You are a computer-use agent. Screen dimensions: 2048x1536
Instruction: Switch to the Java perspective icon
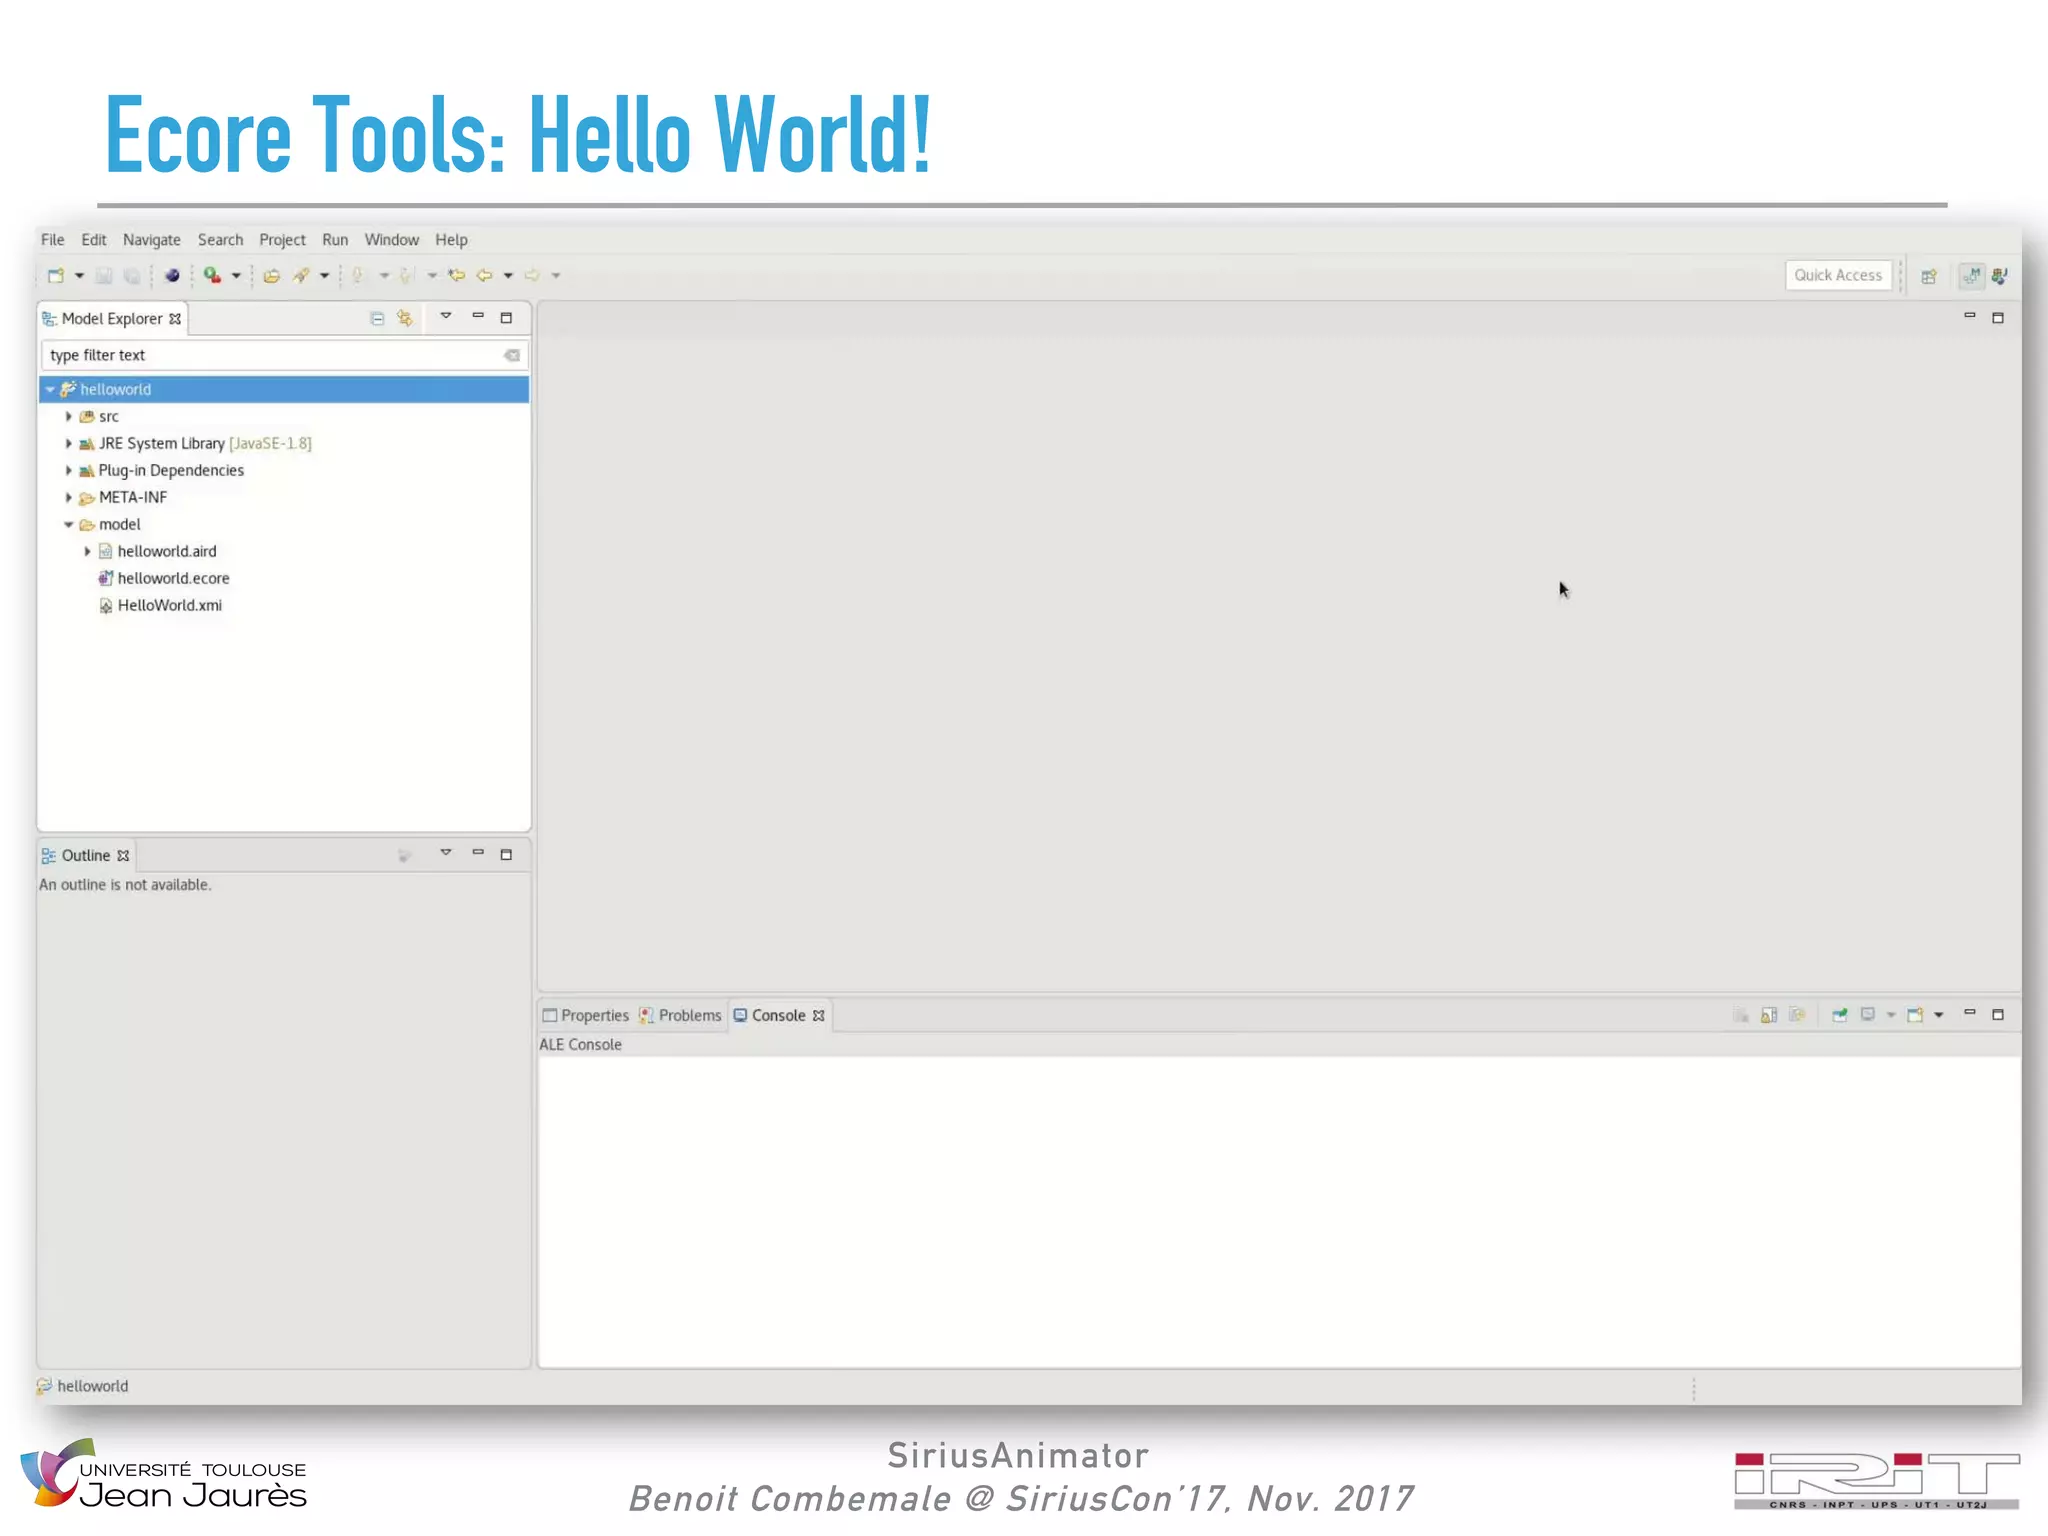tap(1999, 276)
